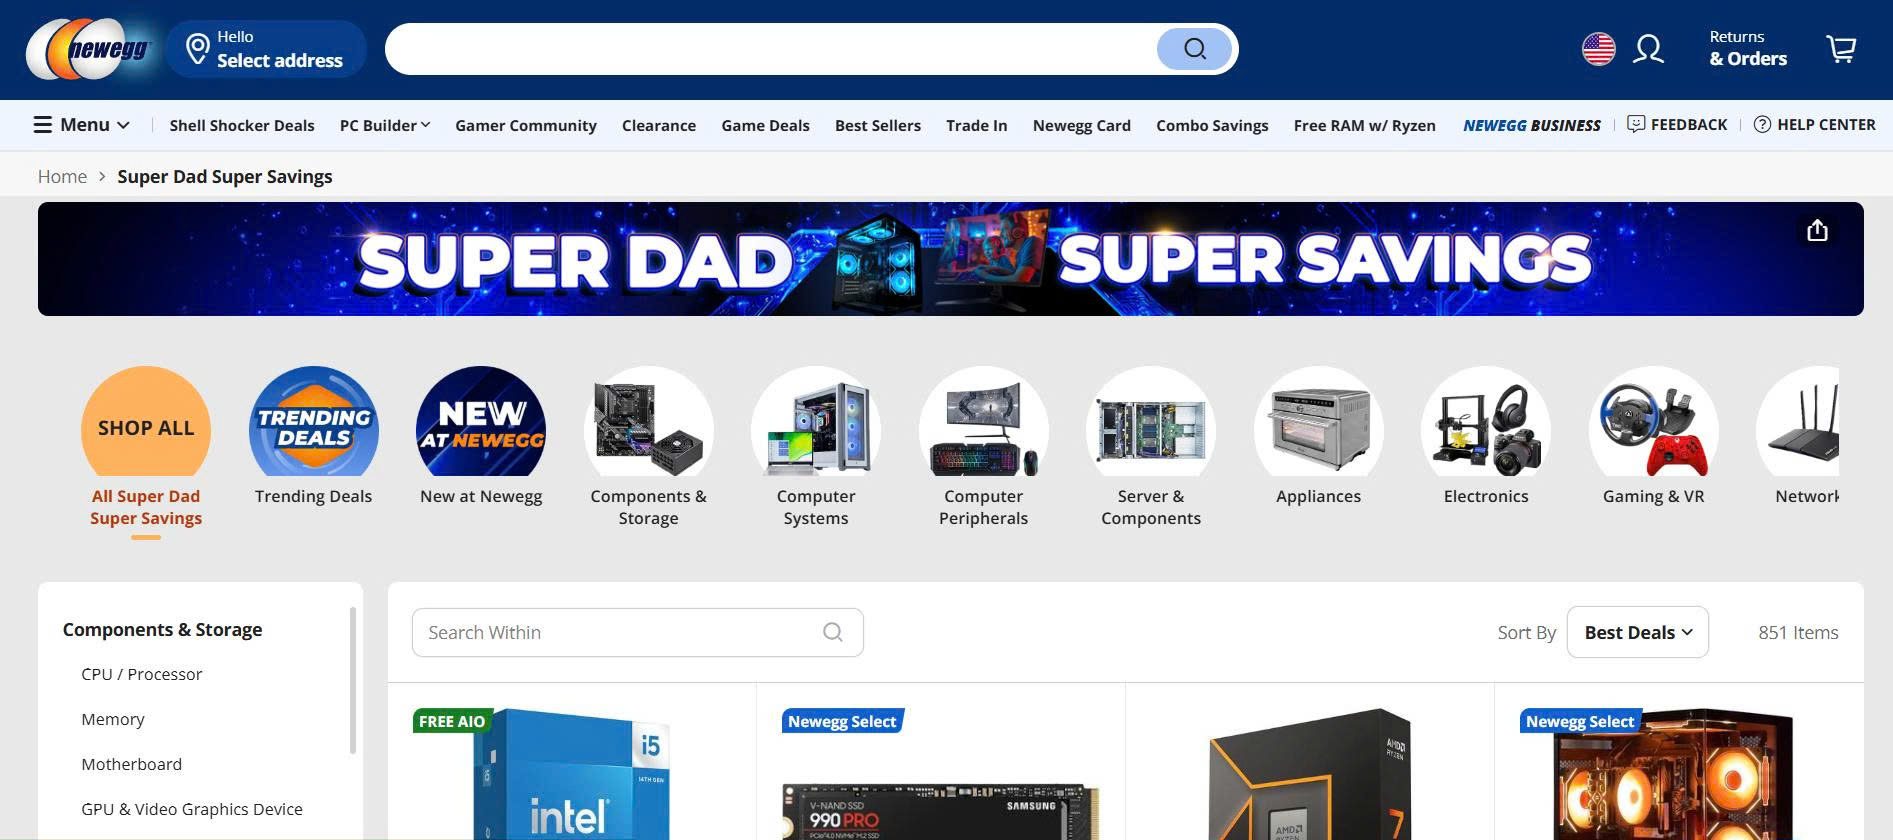Screen dimensions: 1893x840
Task: Open the Intel i5 product image
Action: (571, 775)
